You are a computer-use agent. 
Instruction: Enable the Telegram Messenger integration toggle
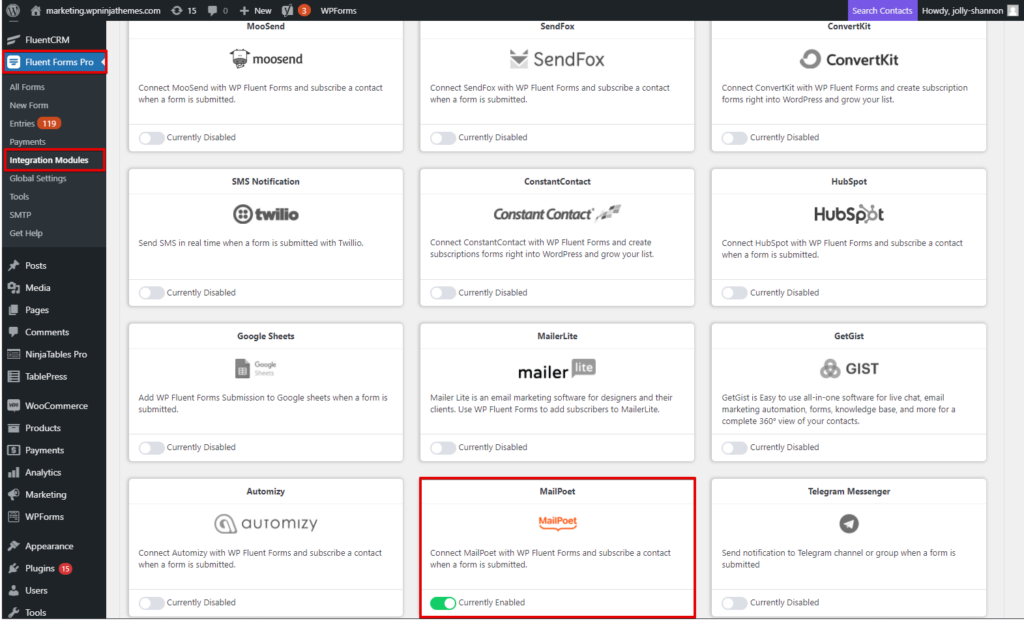(734, 603)
